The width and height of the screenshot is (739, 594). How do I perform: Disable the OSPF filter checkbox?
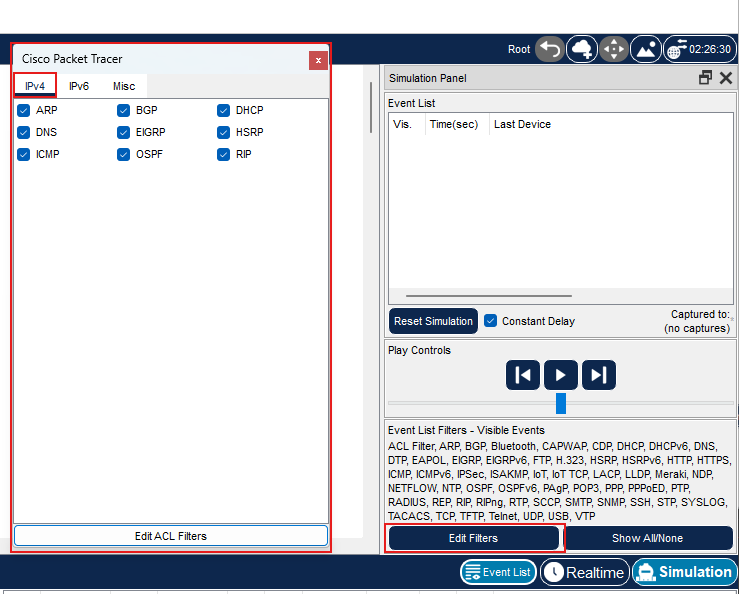pyautogui.click(x=124, y=154)
